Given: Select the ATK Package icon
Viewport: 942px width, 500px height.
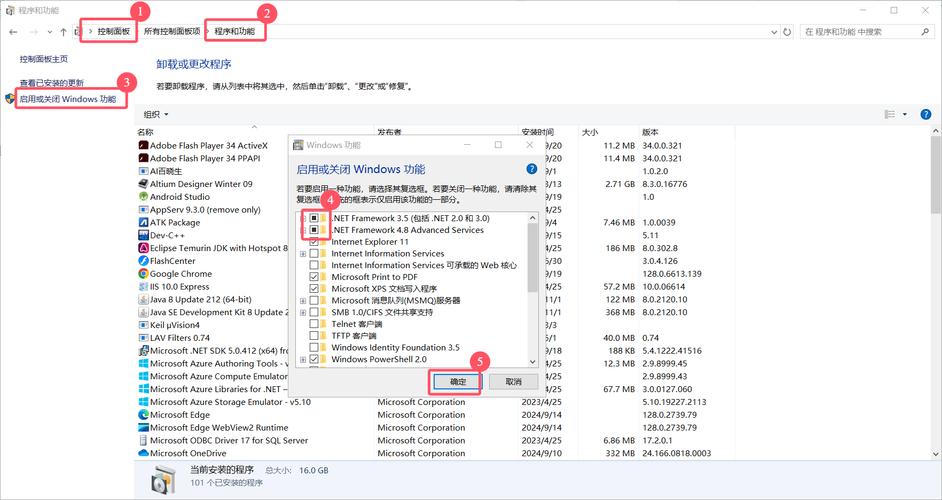Looking at the screenshot, I should pyautogui.click(x=143, y=222).
